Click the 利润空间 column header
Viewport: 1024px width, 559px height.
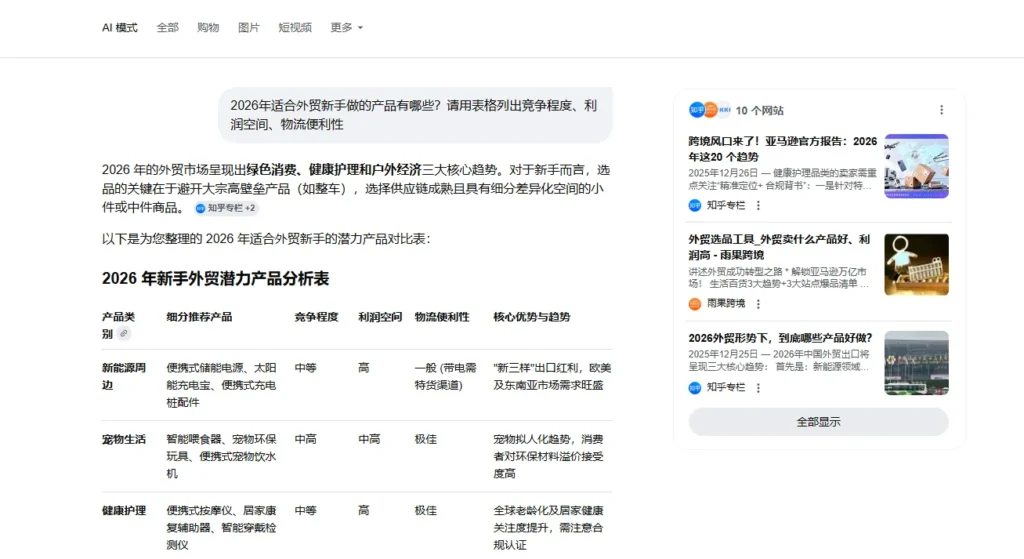coord(379,317)
